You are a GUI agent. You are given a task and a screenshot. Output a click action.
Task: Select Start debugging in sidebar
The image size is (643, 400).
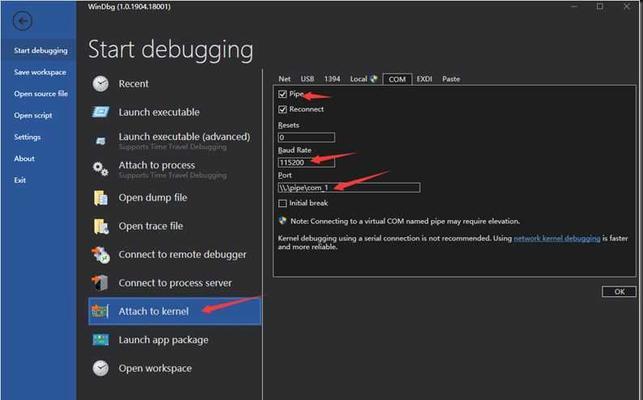[41, 50]
